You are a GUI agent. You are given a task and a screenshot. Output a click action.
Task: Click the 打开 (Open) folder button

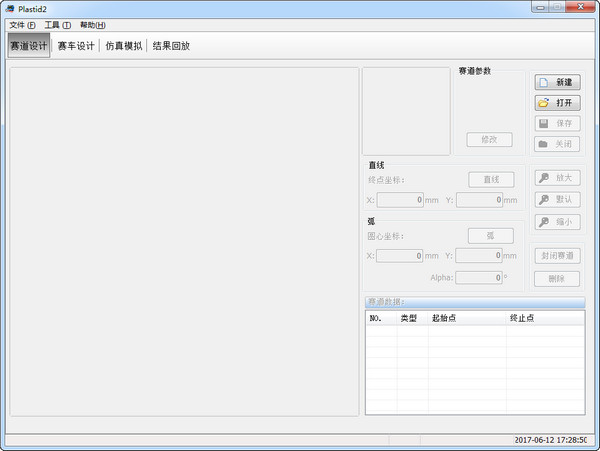[557, 102]
